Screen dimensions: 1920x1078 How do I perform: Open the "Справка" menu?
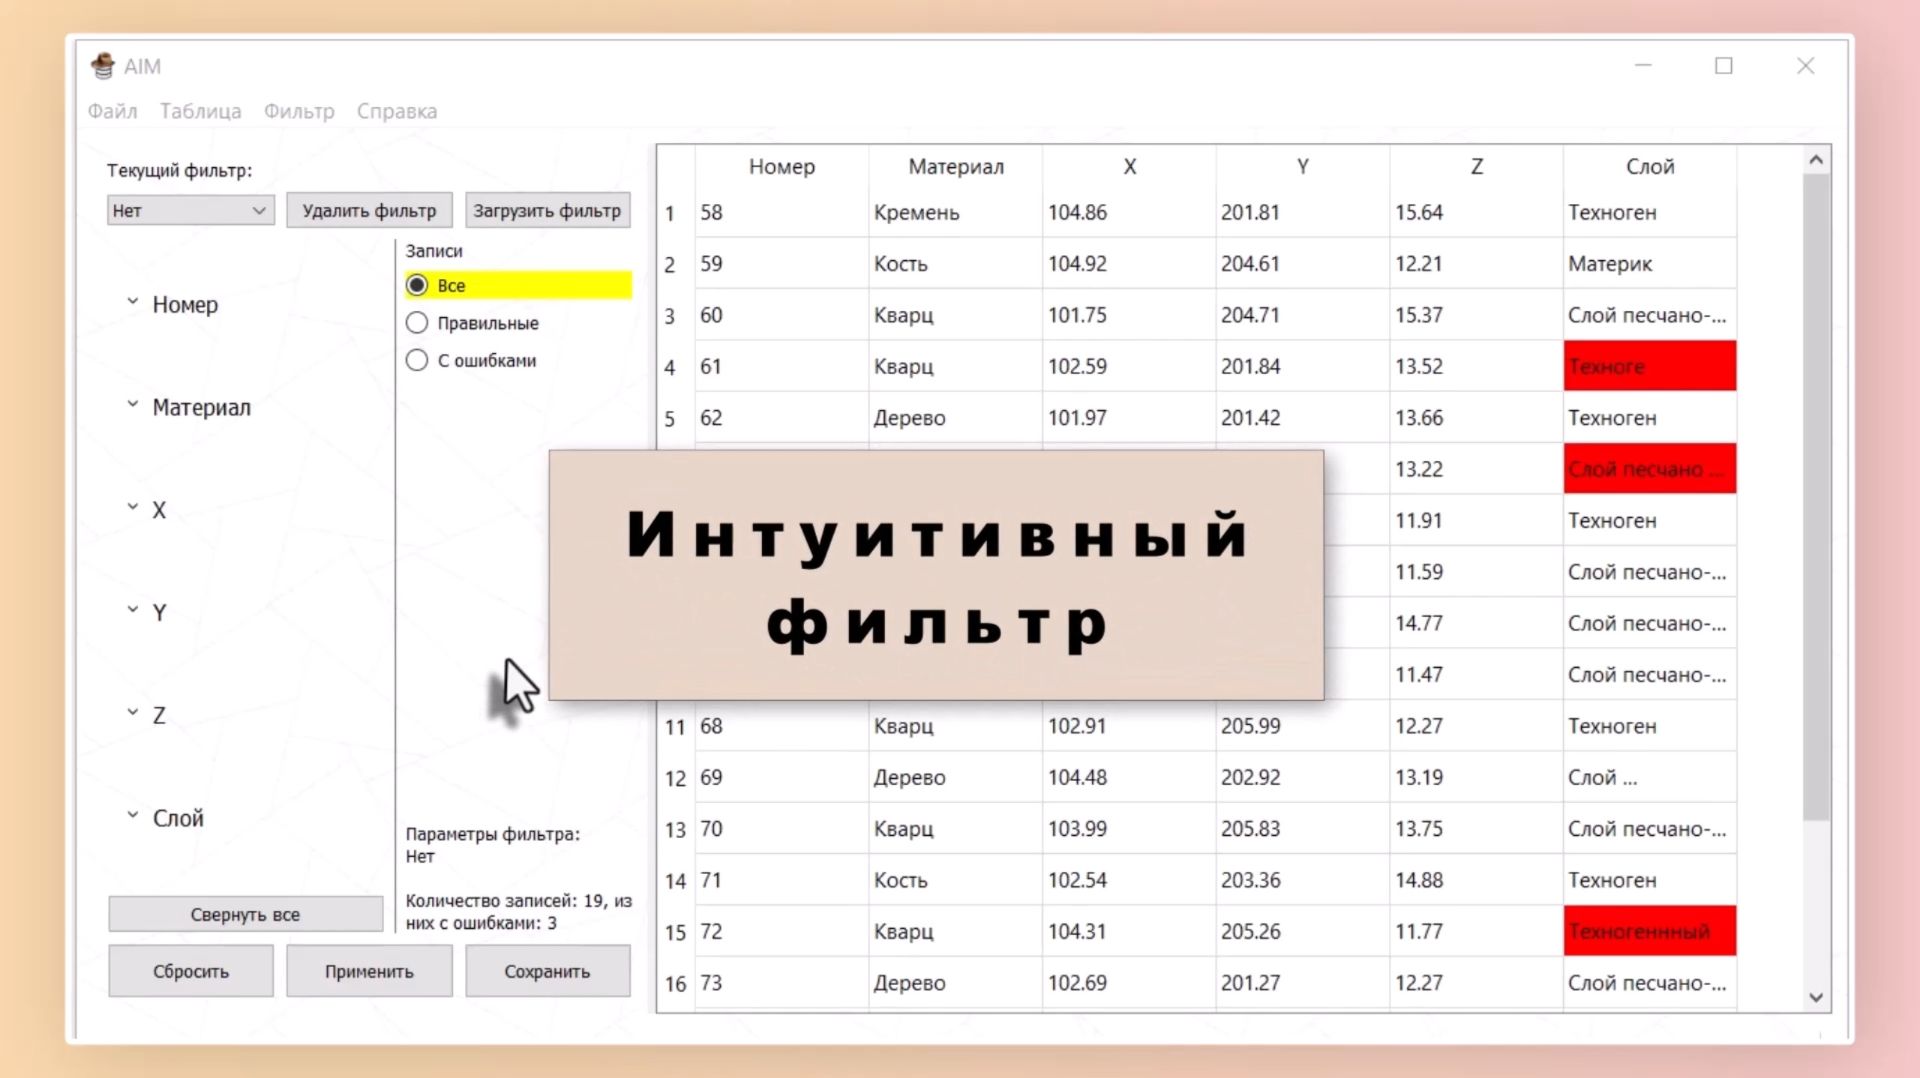point(396,111)
